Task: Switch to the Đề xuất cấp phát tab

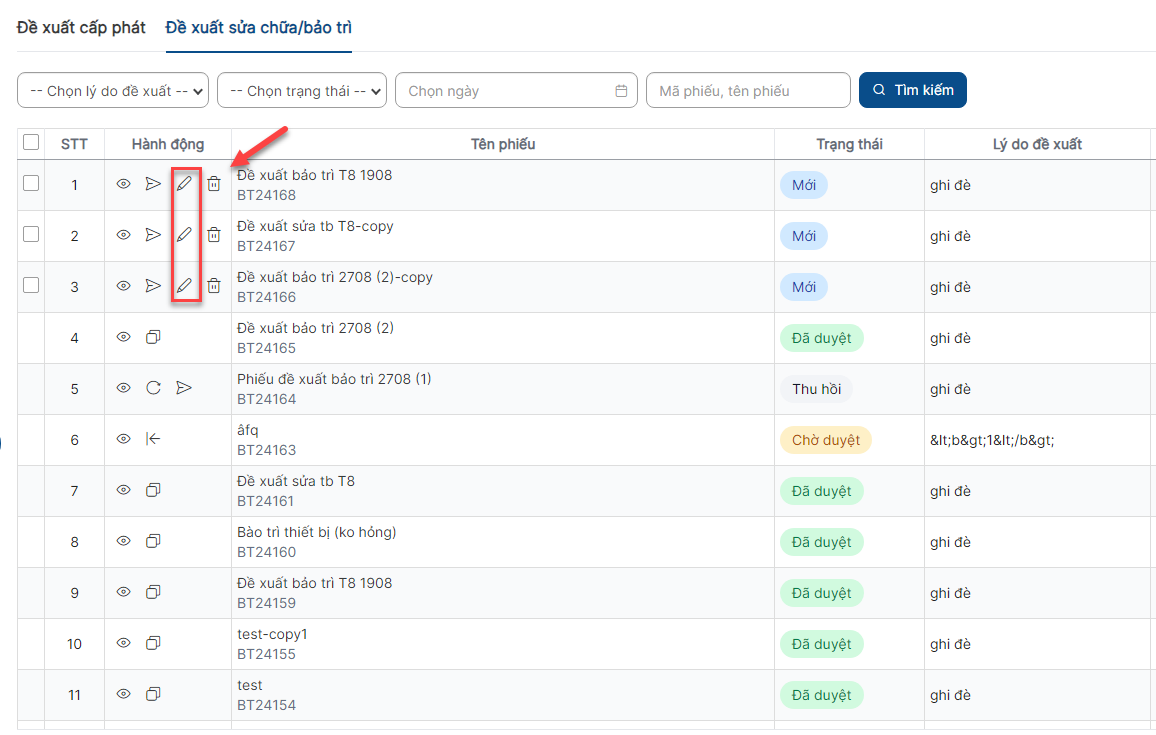Action: click(81, 27)
